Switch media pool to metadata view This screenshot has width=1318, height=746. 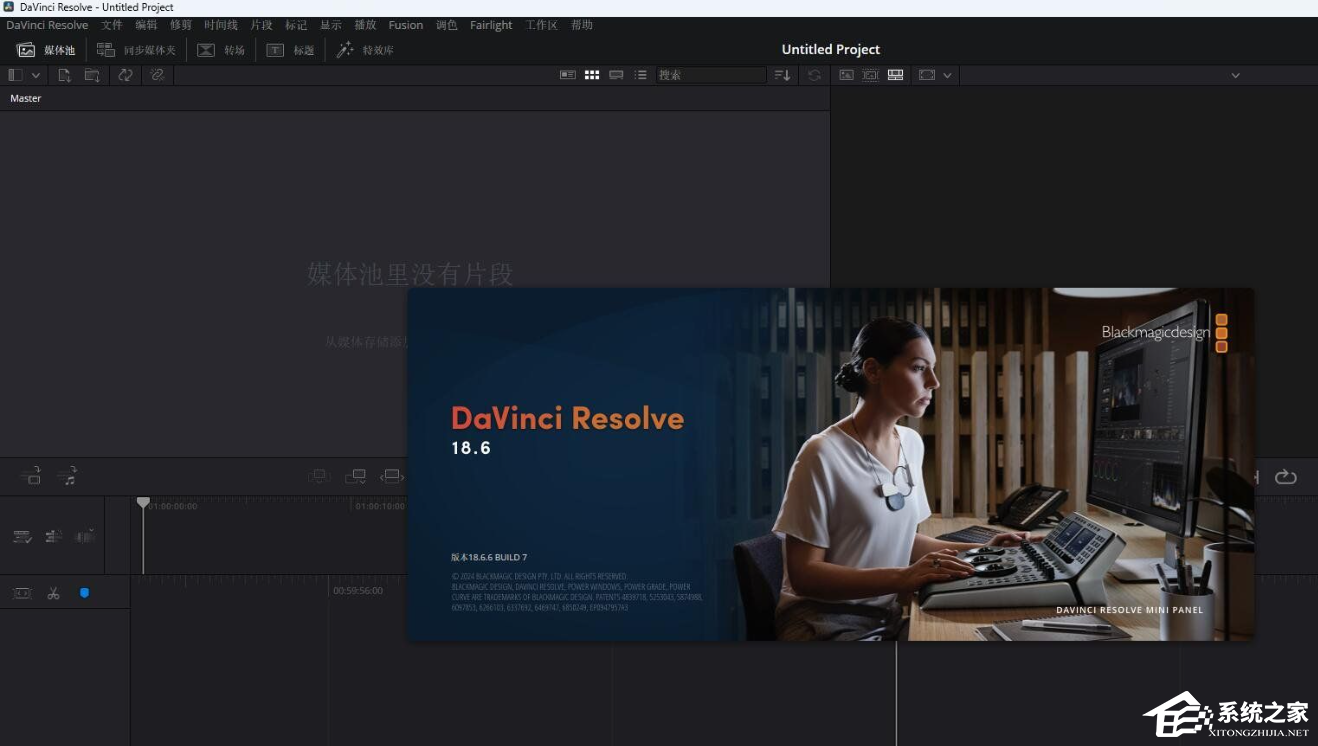click(x=568, y=75)
